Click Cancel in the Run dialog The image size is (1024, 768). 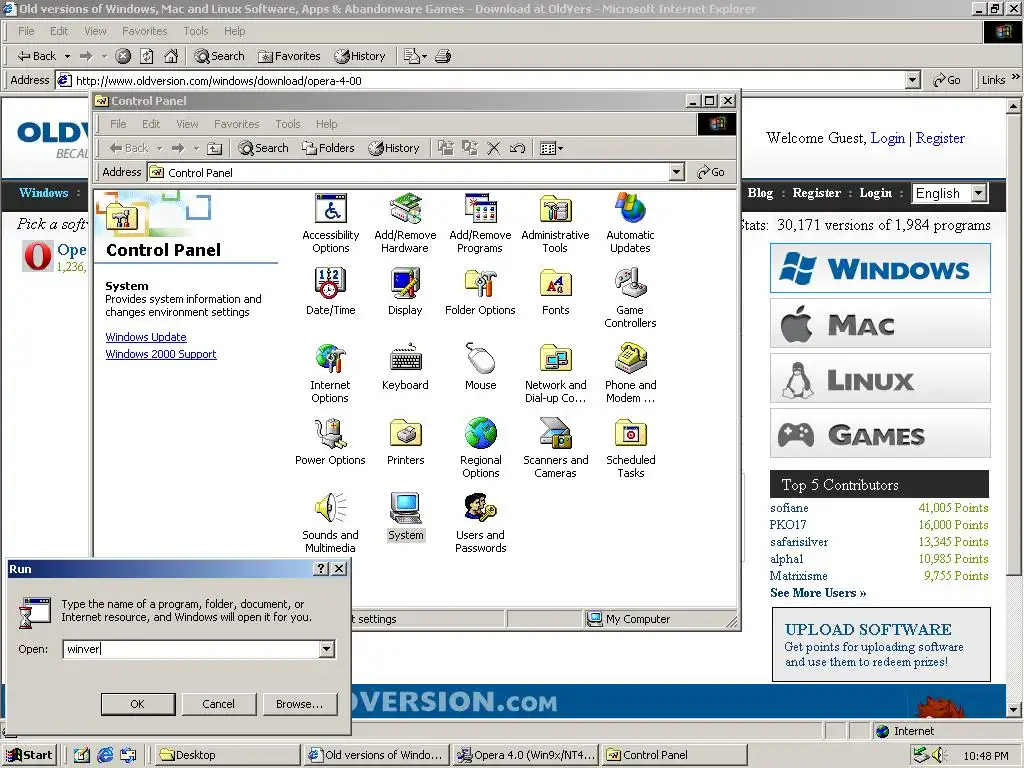click(x=218, y=704)
